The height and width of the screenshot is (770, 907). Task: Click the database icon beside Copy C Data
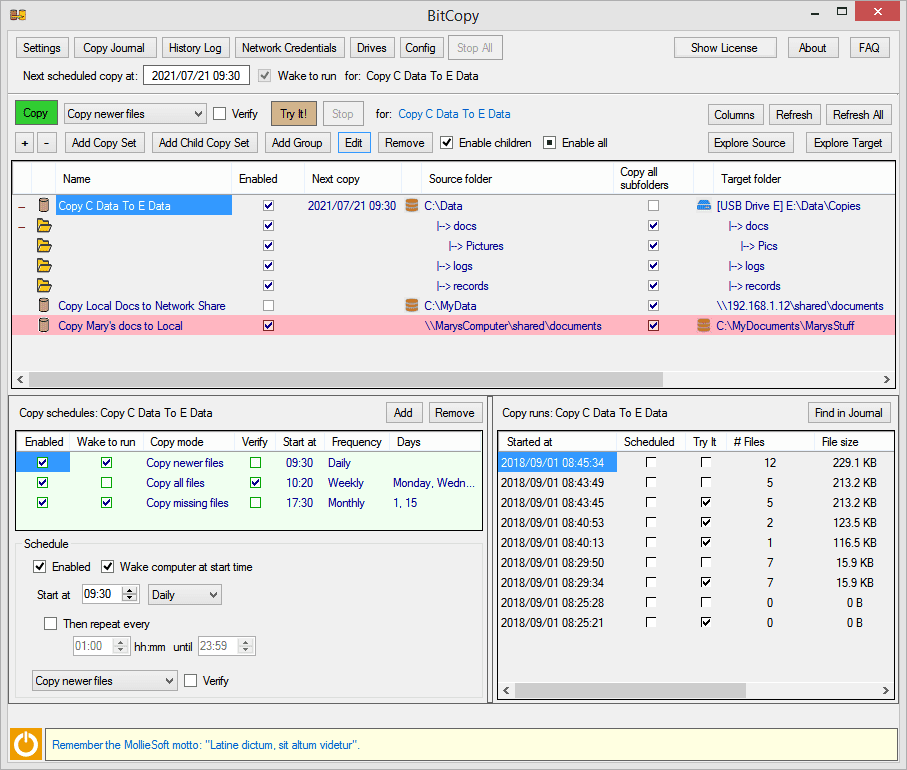(x=44, y=206)
